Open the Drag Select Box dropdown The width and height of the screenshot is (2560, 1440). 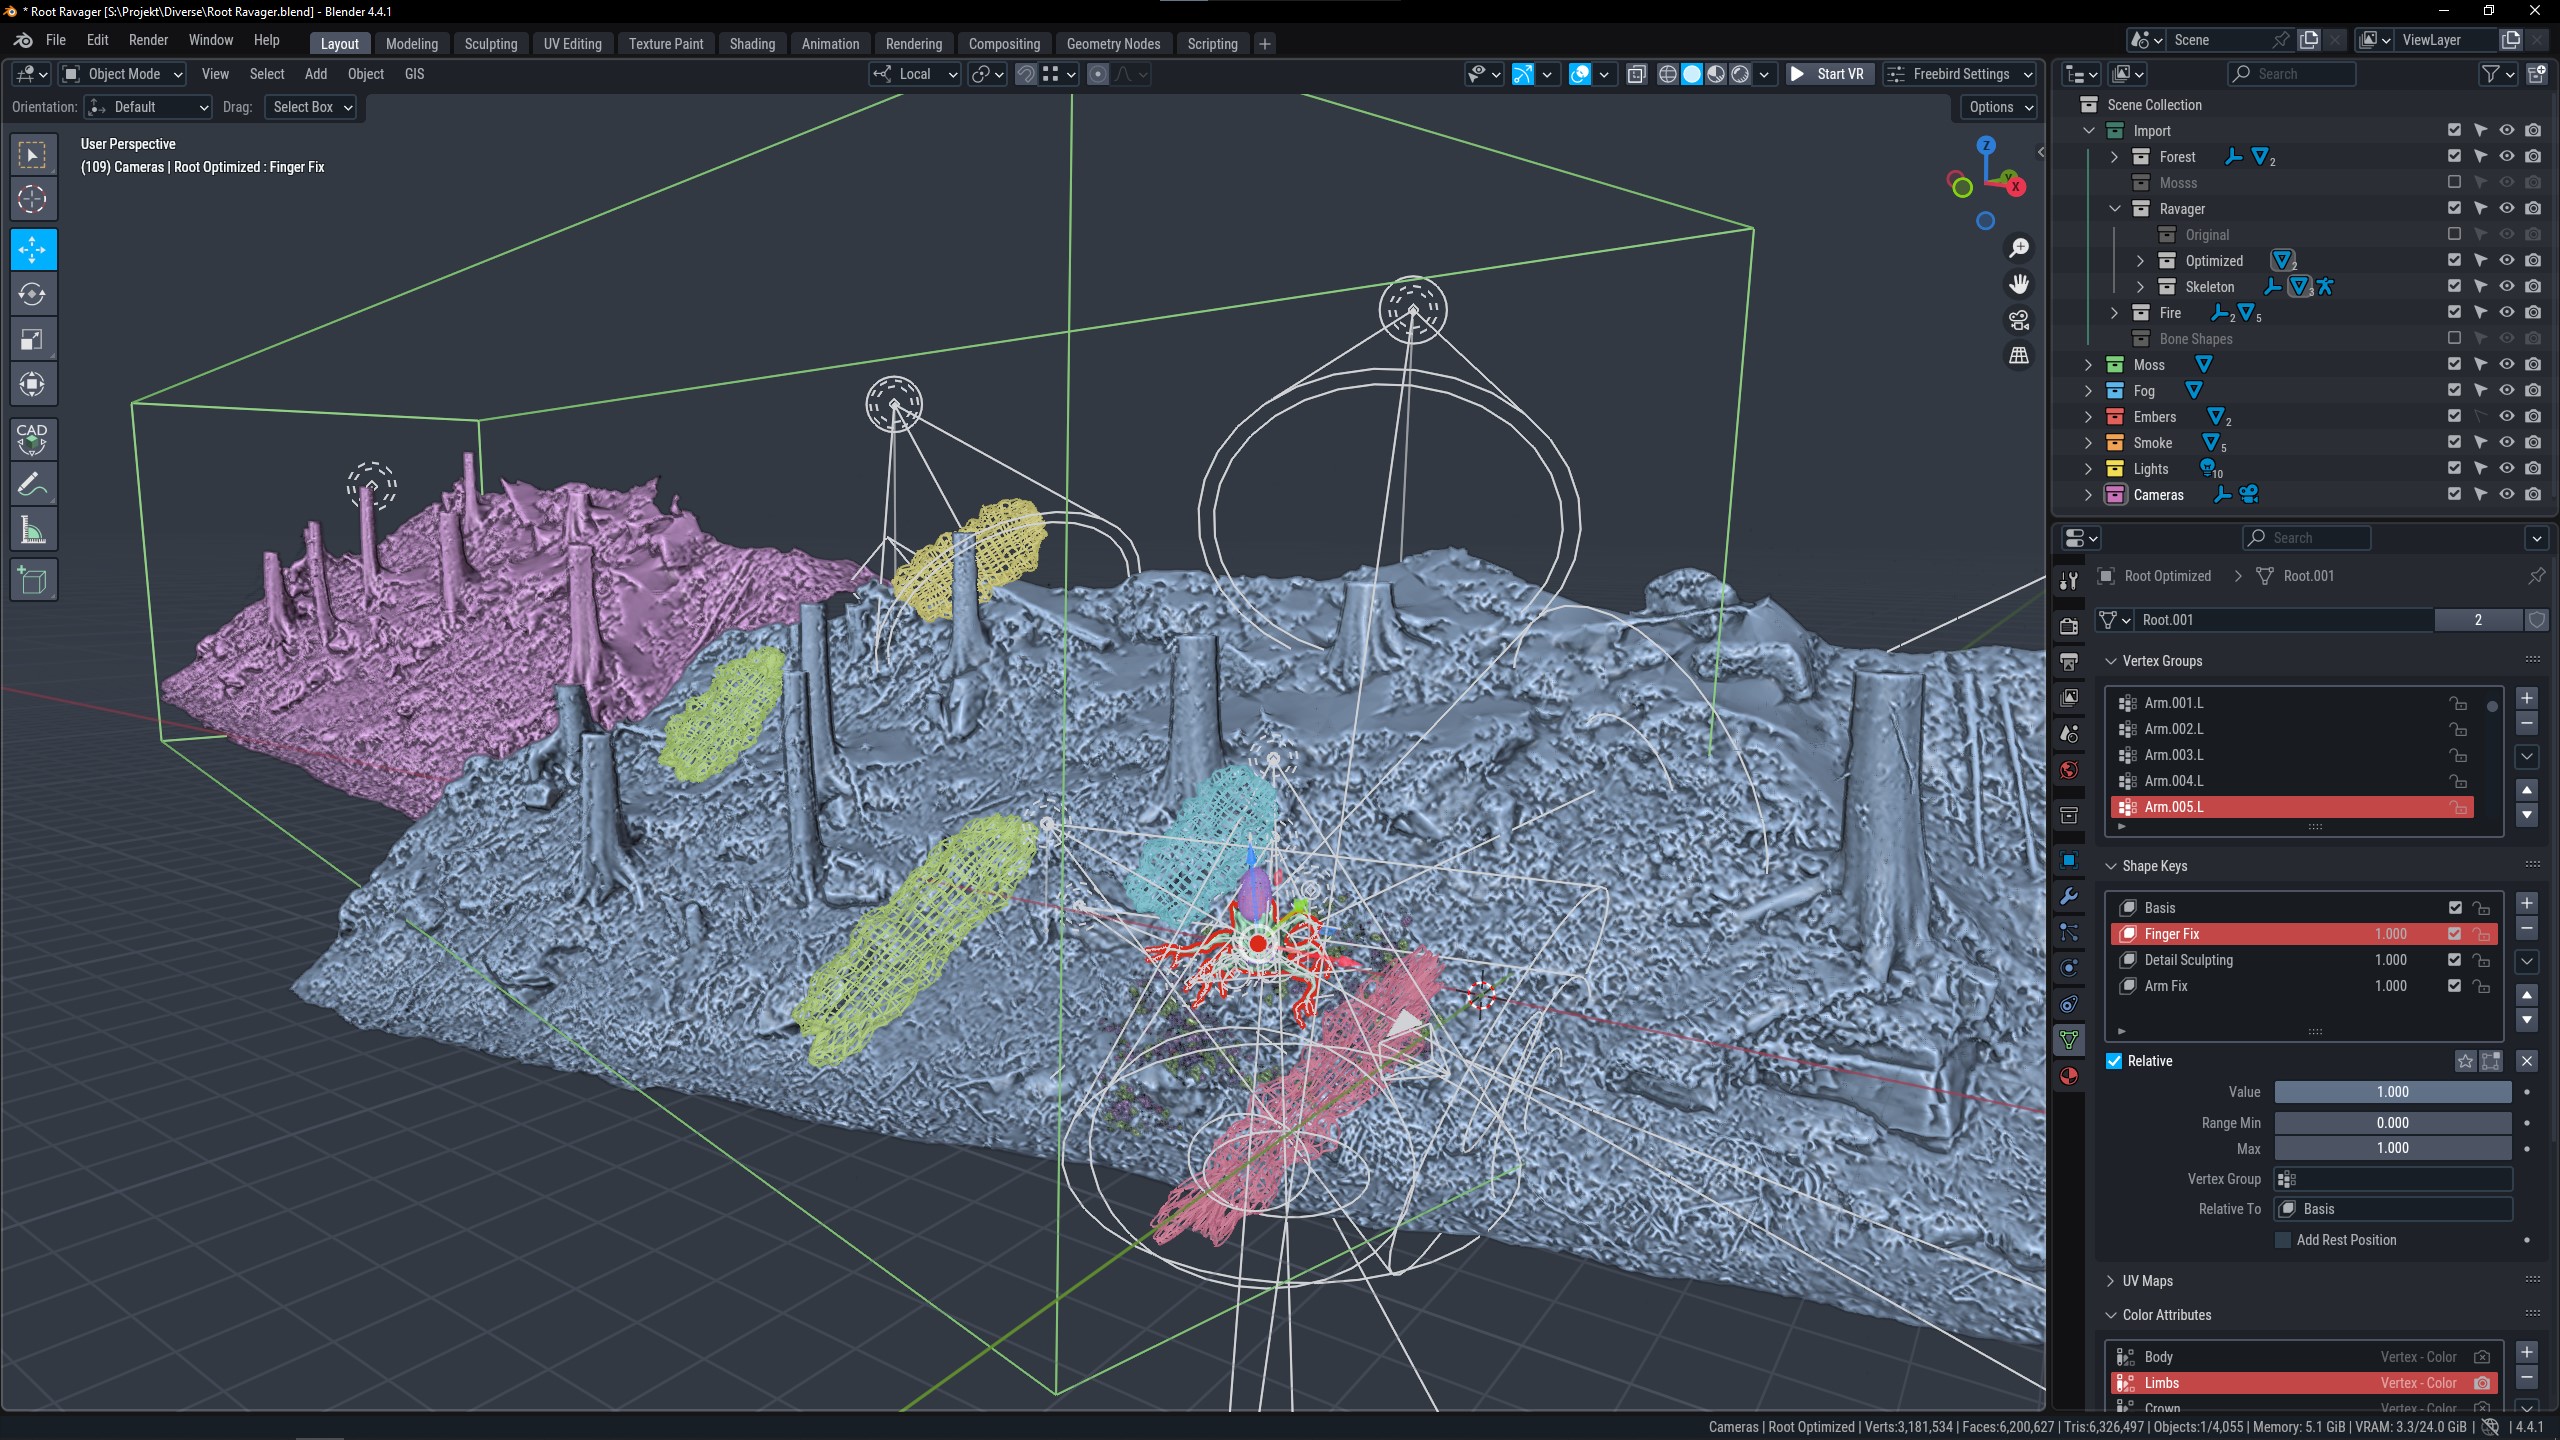click(311, 107)
